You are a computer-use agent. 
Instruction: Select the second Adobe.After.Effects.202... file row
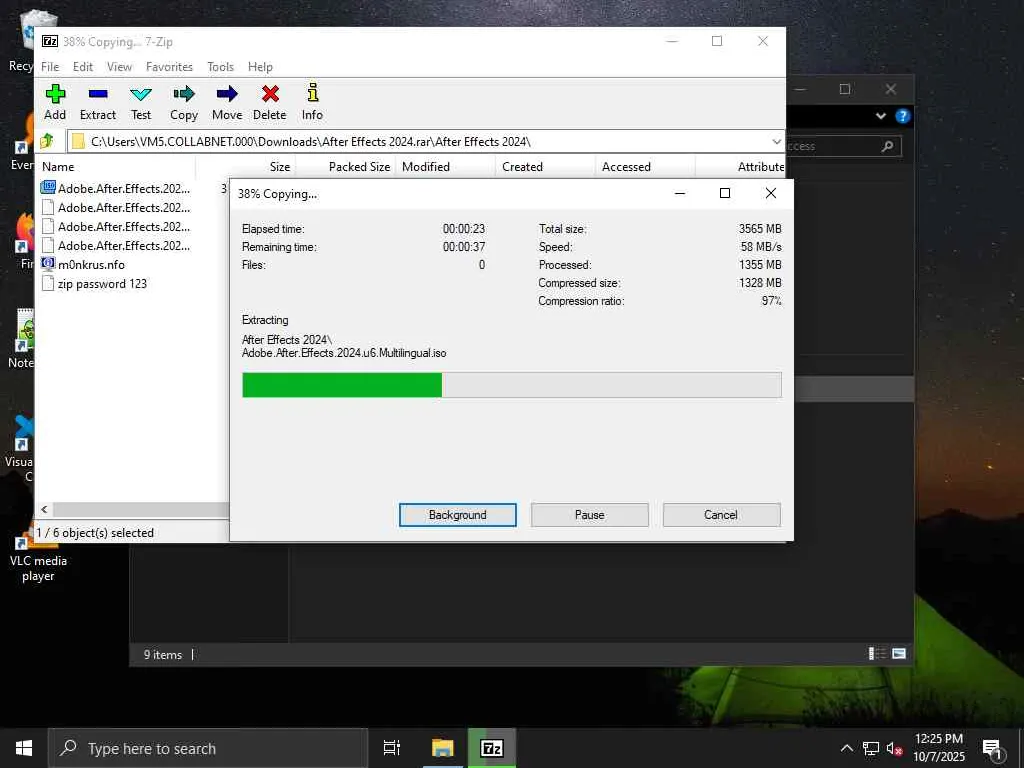[123, 207]
